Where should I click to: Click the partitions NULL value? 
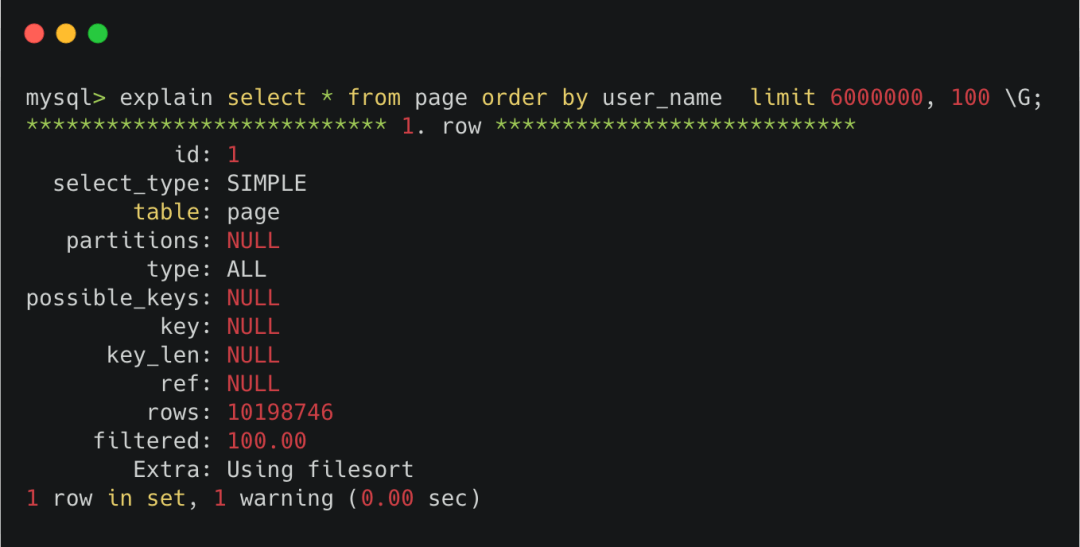(x=253, y=240)
